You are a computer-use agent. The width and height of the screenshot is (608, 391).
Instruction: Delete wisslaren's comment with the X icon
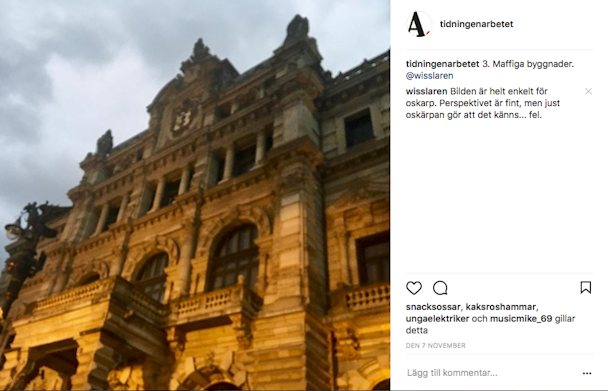click(588, 91)
